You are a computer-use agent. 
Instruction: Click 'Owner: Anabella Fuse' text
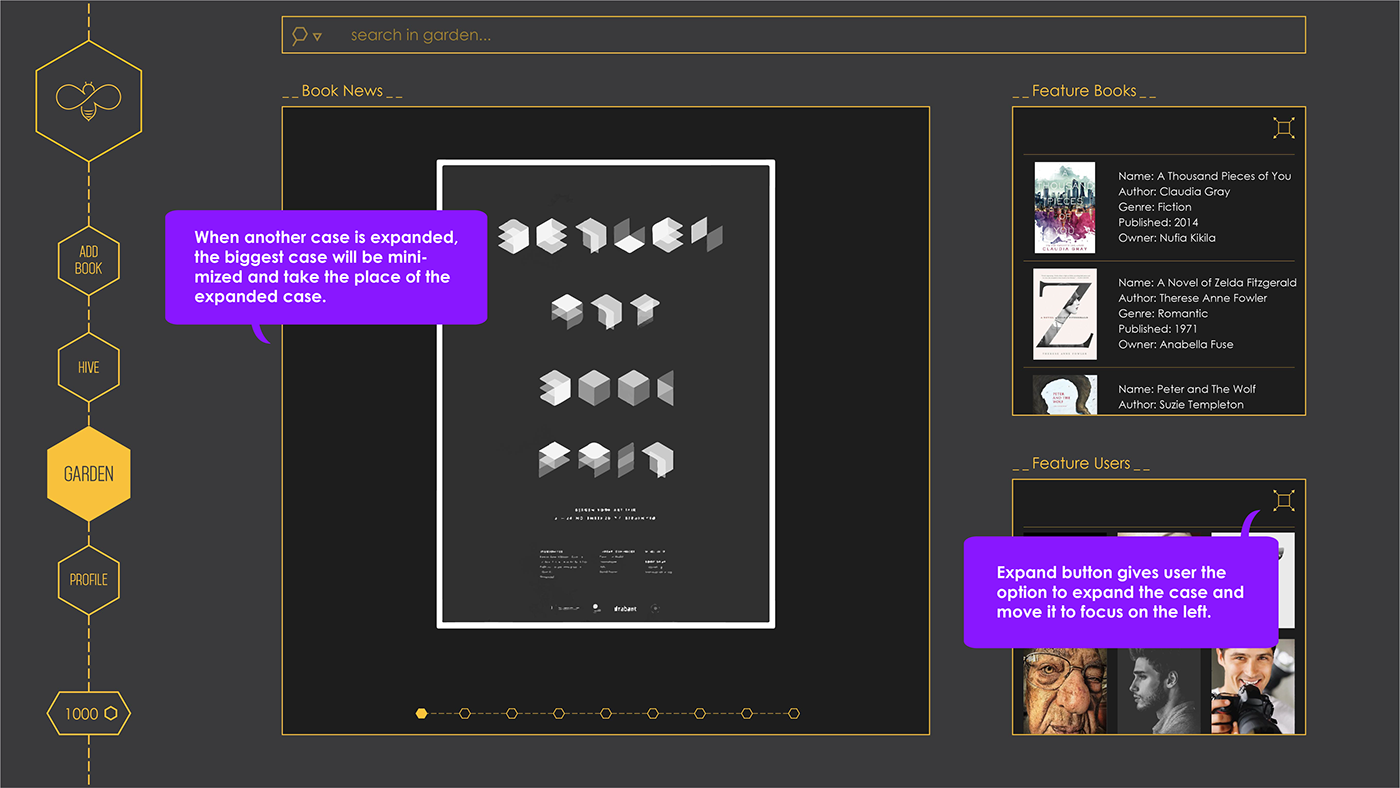(x=1176, y=344)
